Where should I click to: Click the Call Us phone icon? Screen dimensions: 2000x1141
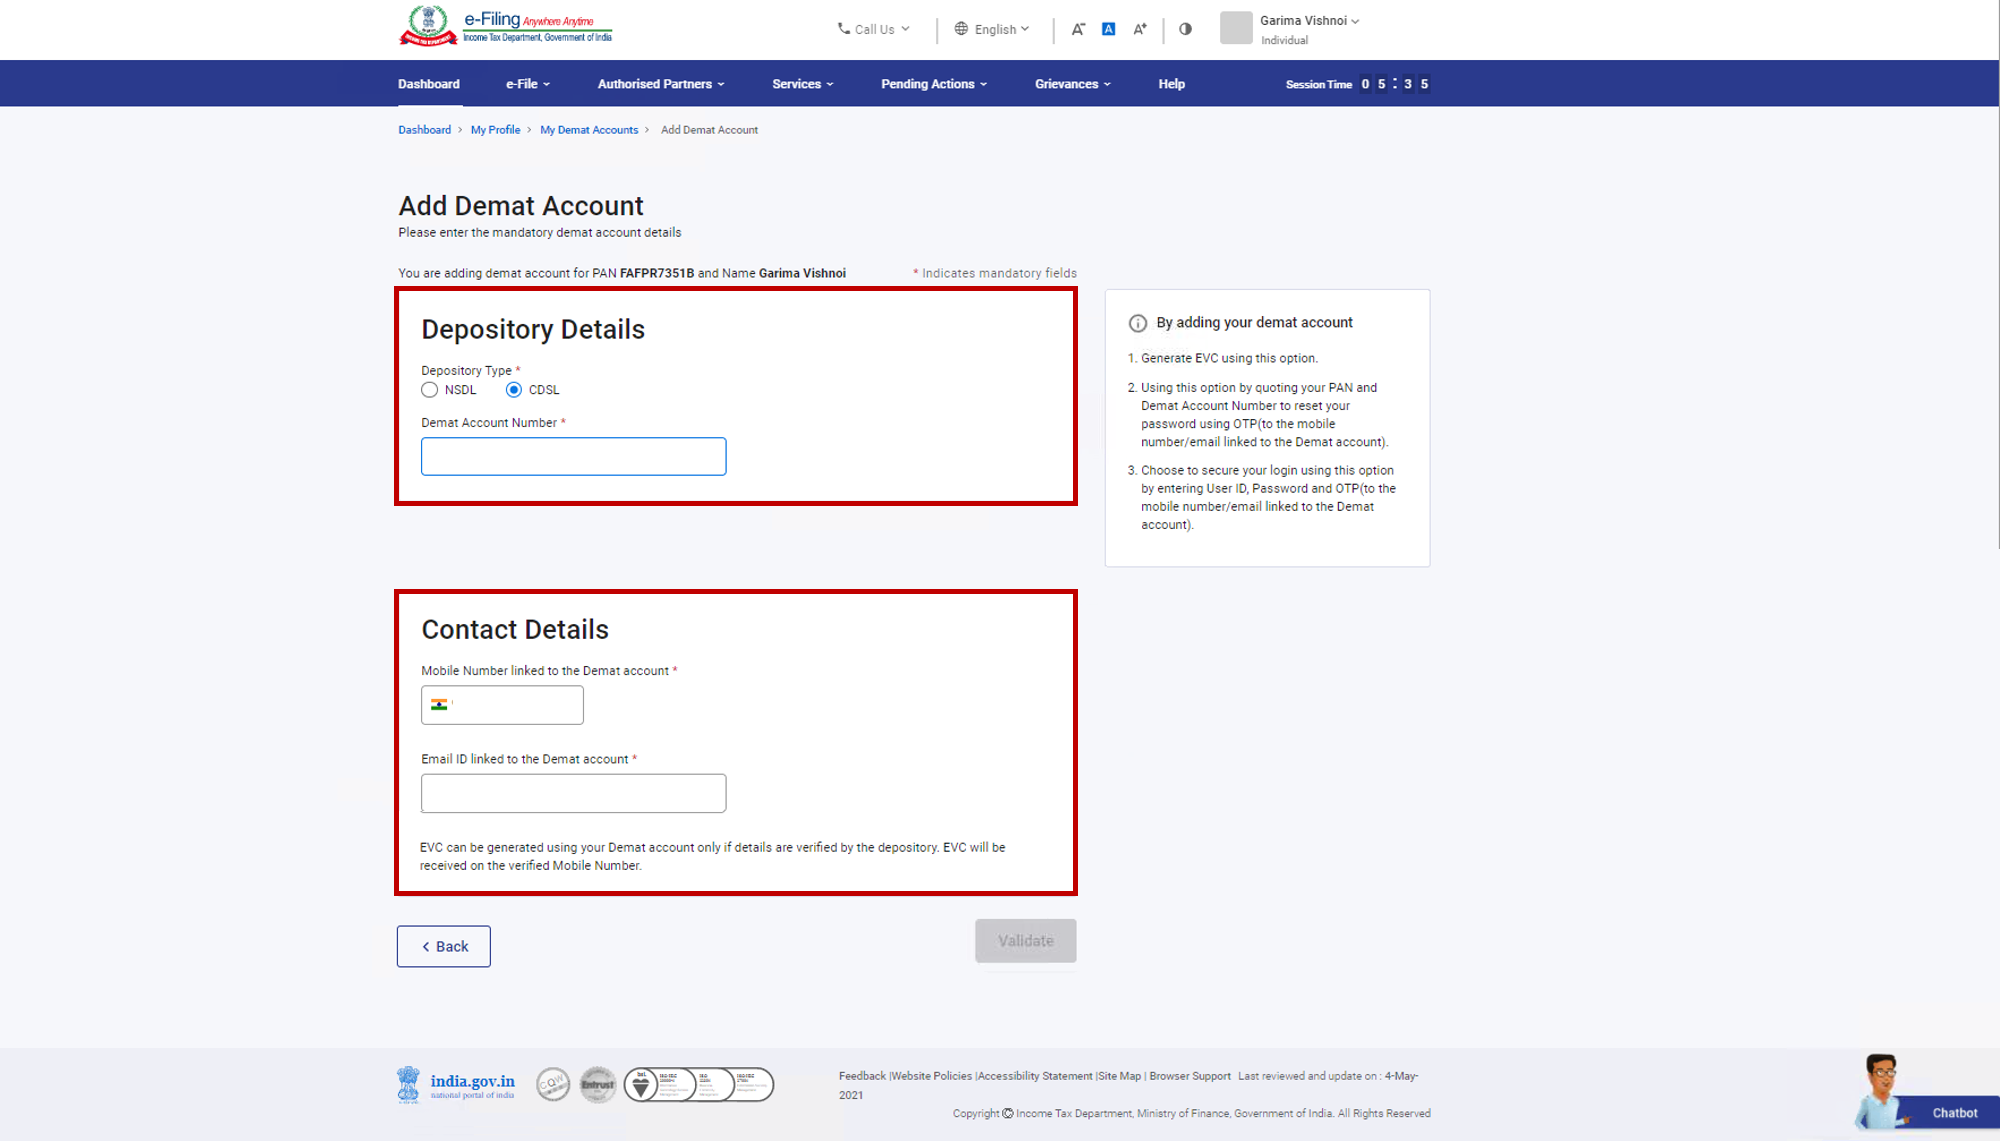841,30
